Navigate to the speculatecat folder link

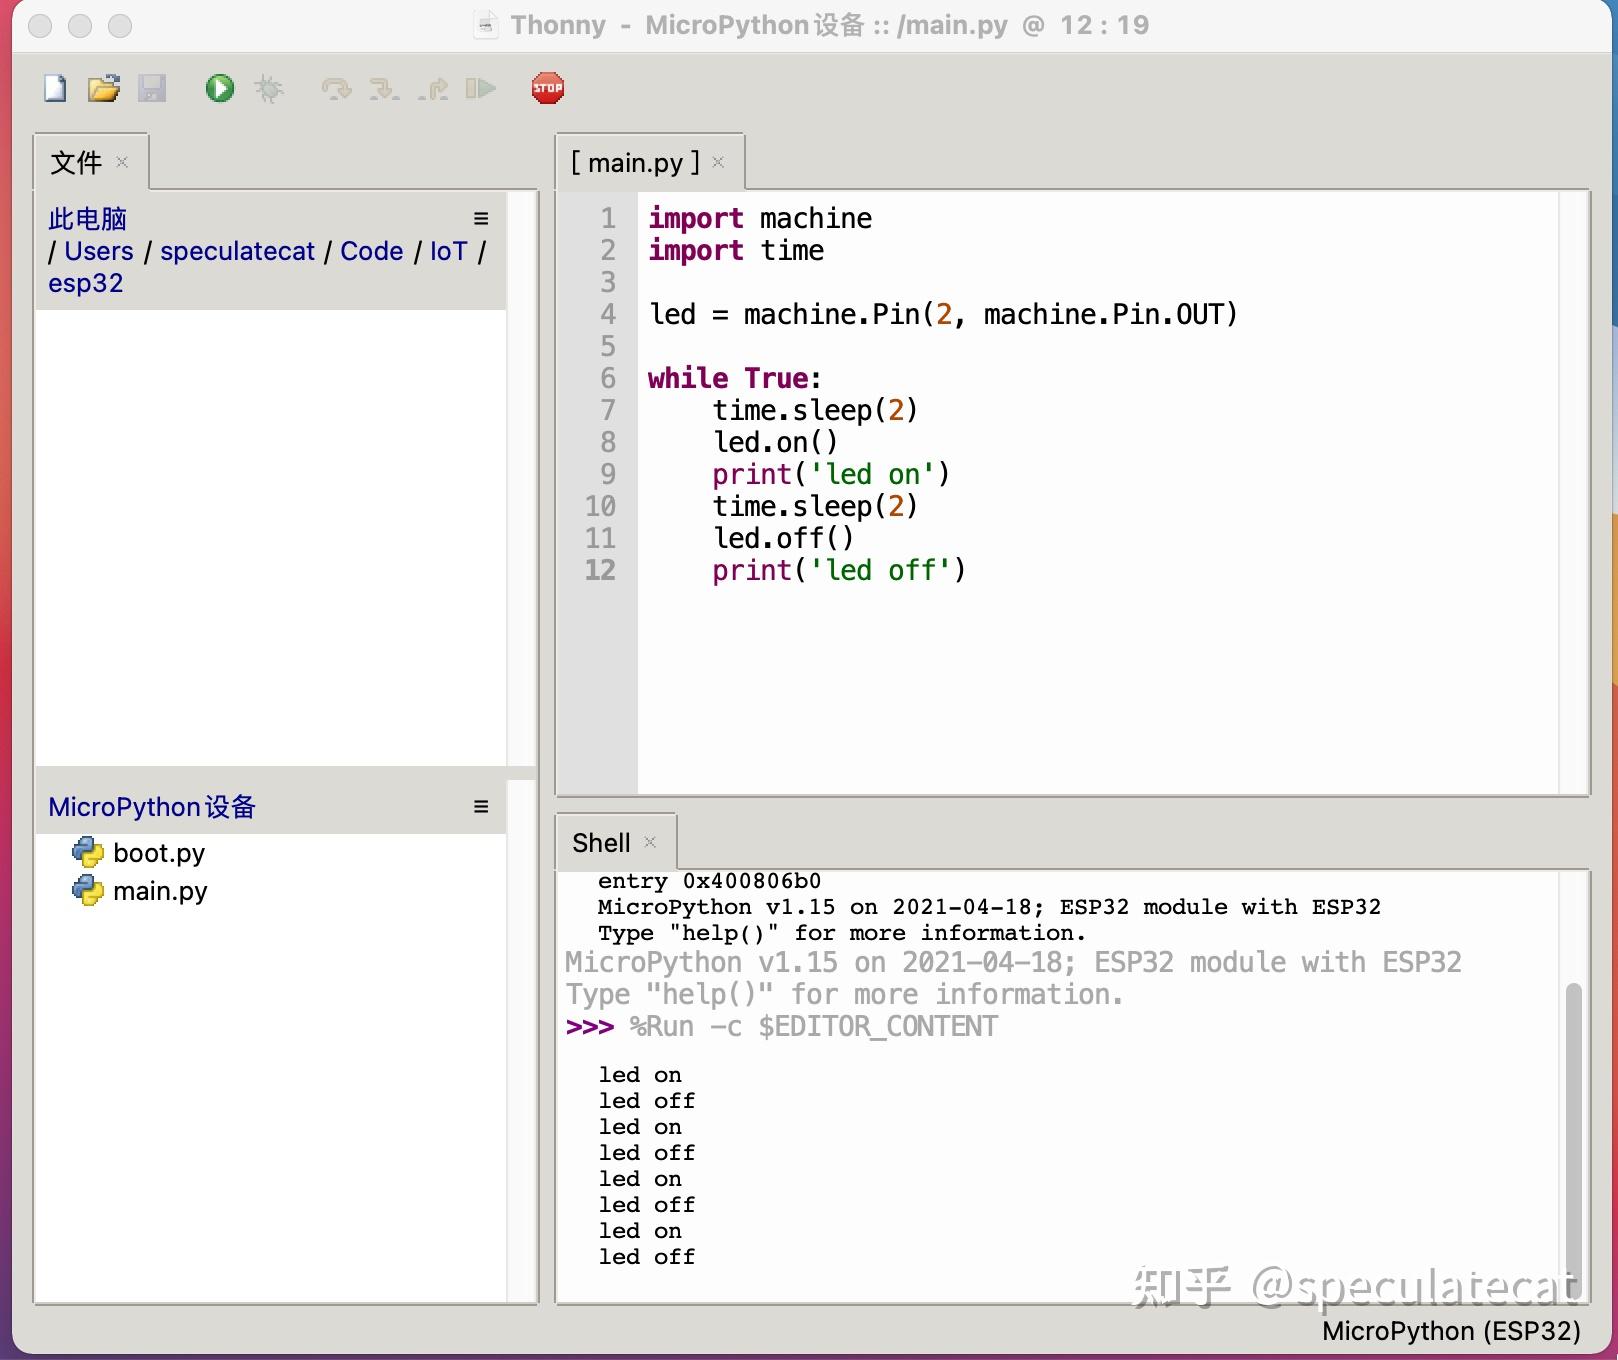pos(237,251)
